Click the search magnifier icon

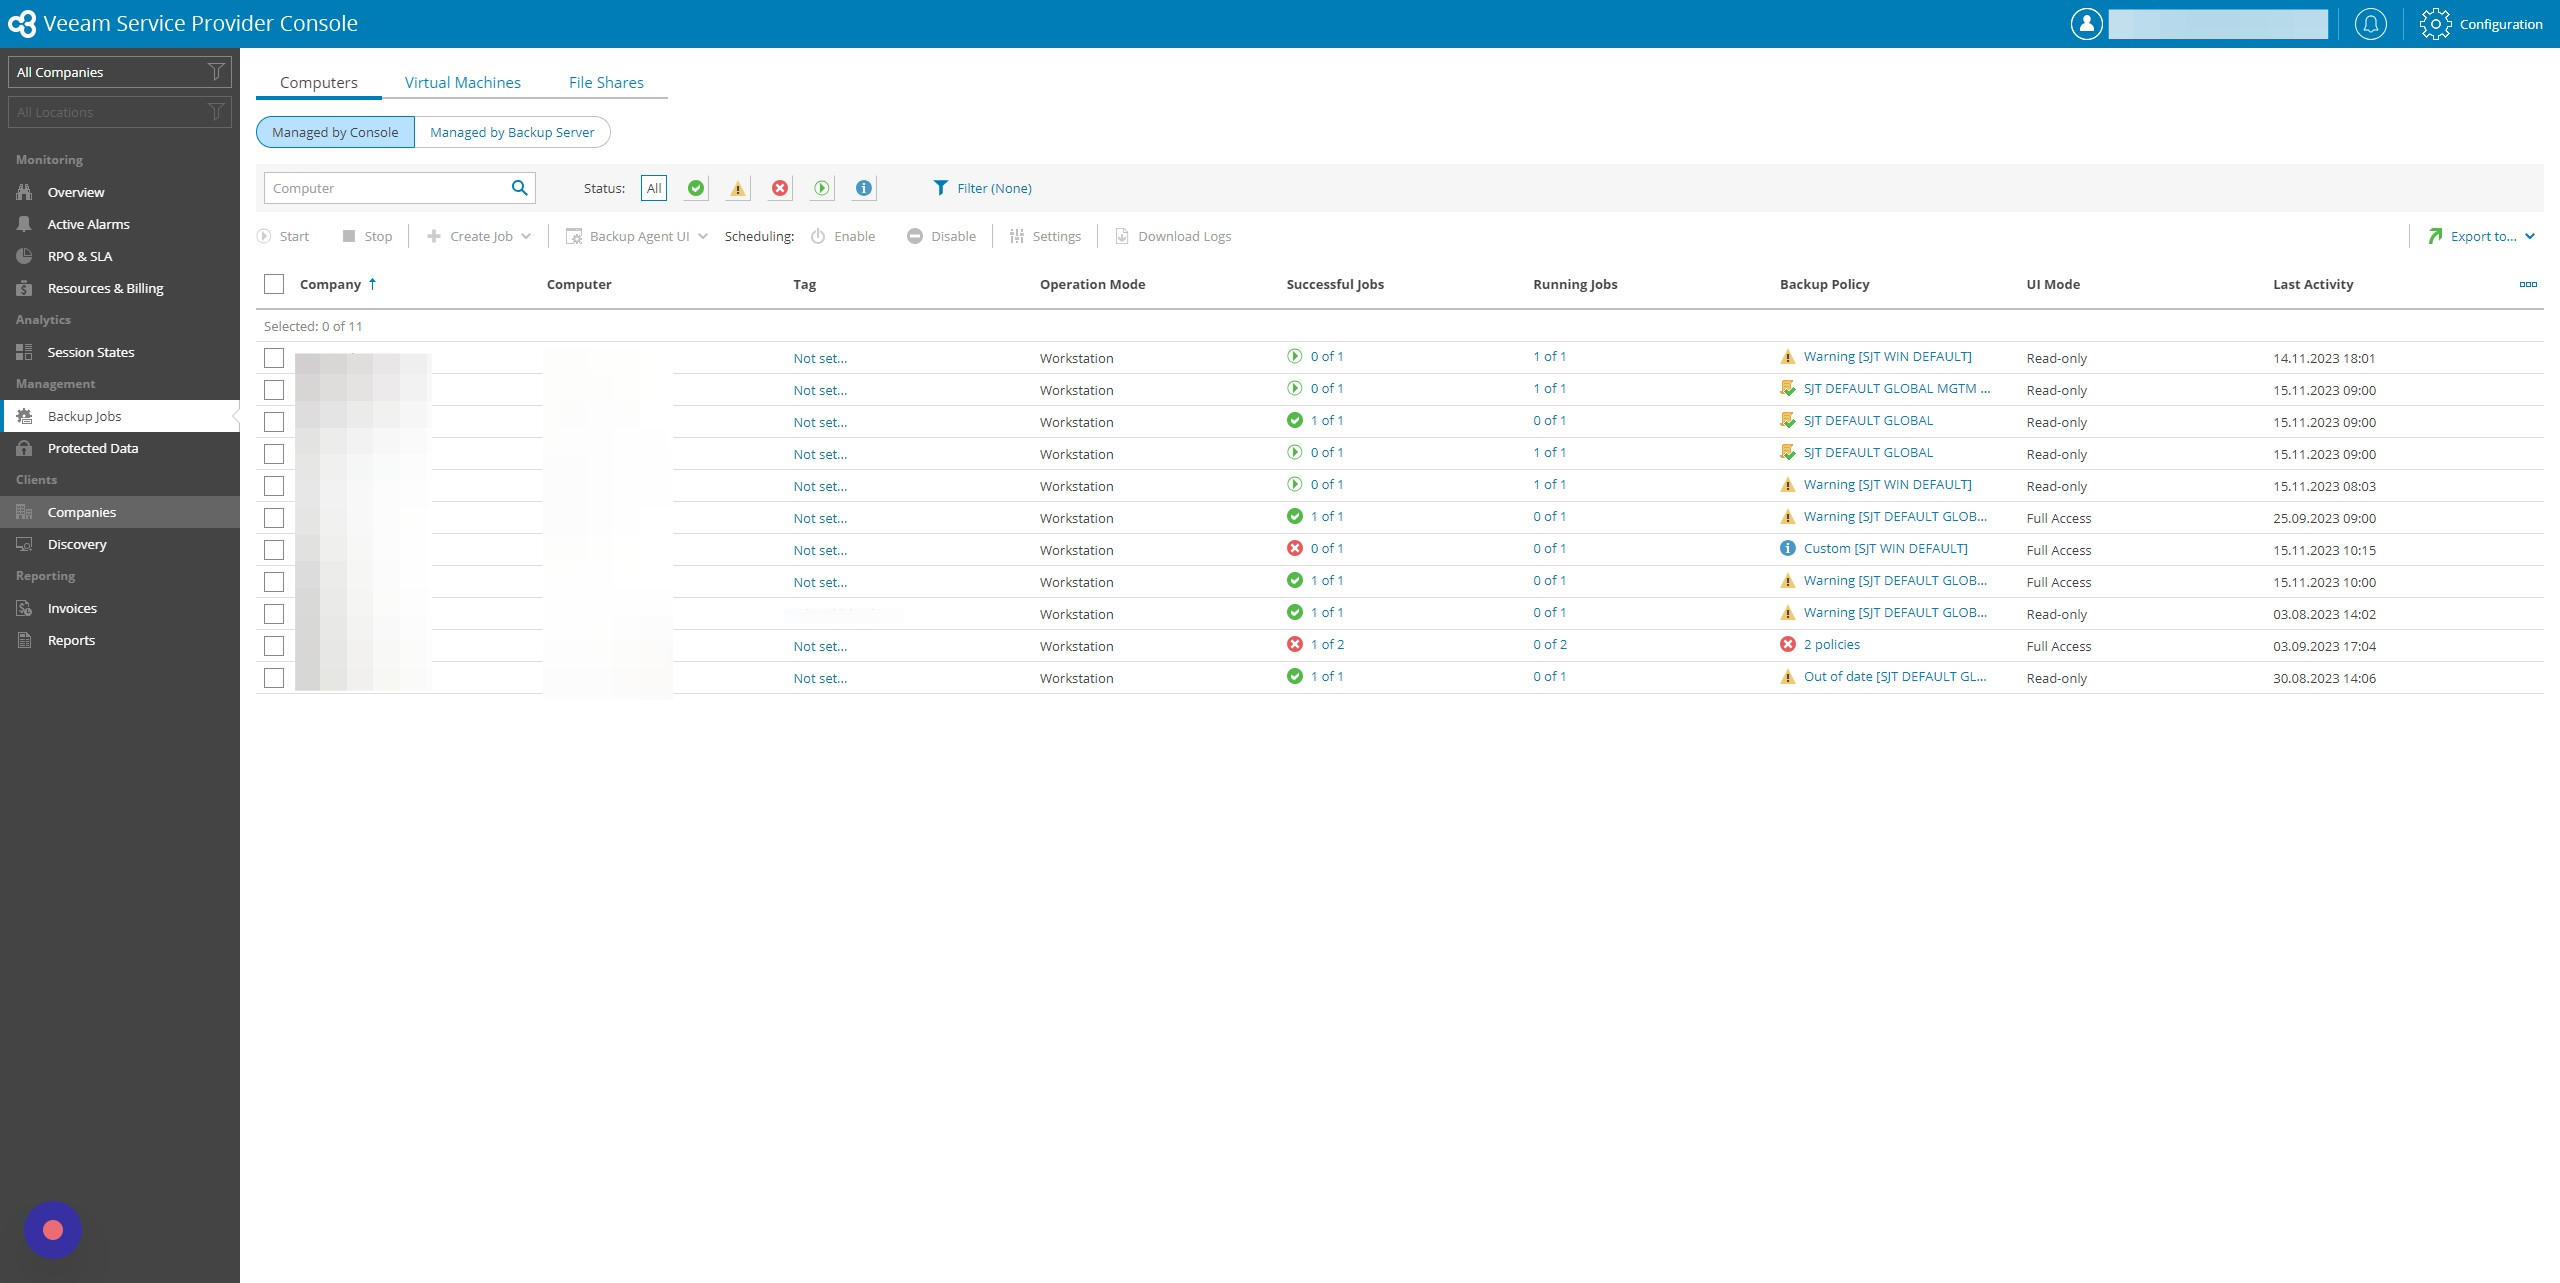pos(519,188)
